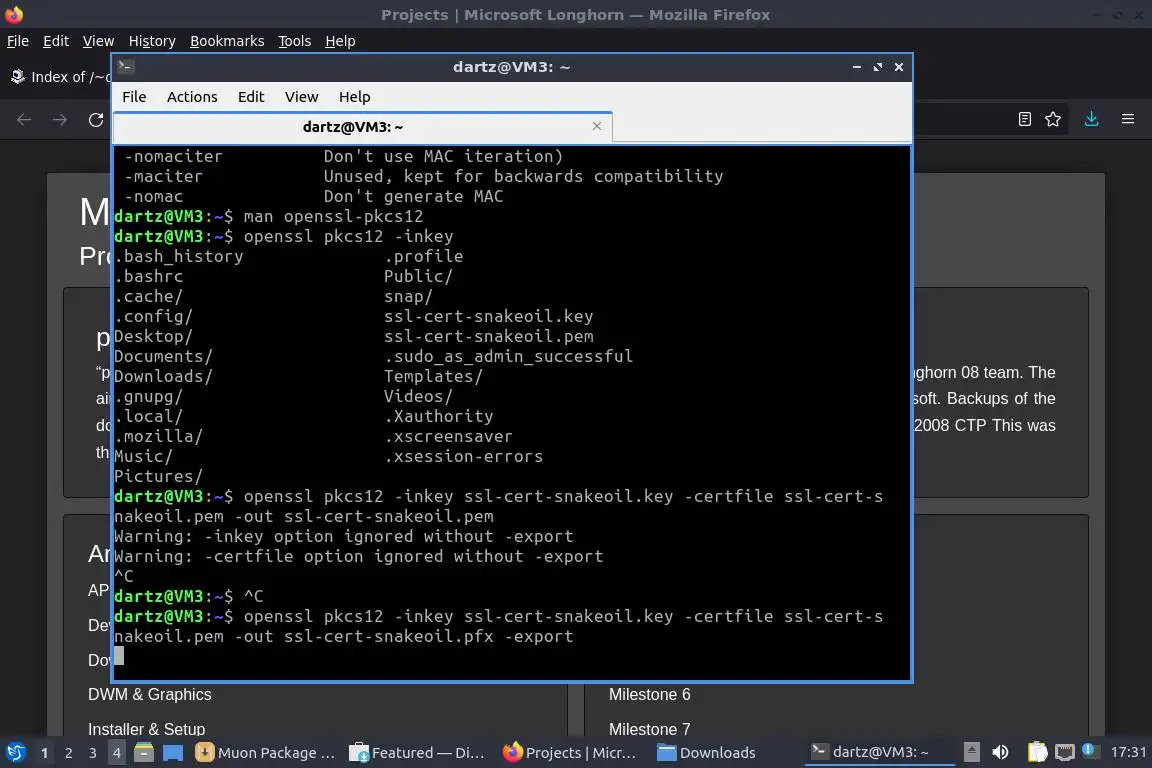Expand hidden system tray icons arrow

pyautogui.click(x=971, y=752)
